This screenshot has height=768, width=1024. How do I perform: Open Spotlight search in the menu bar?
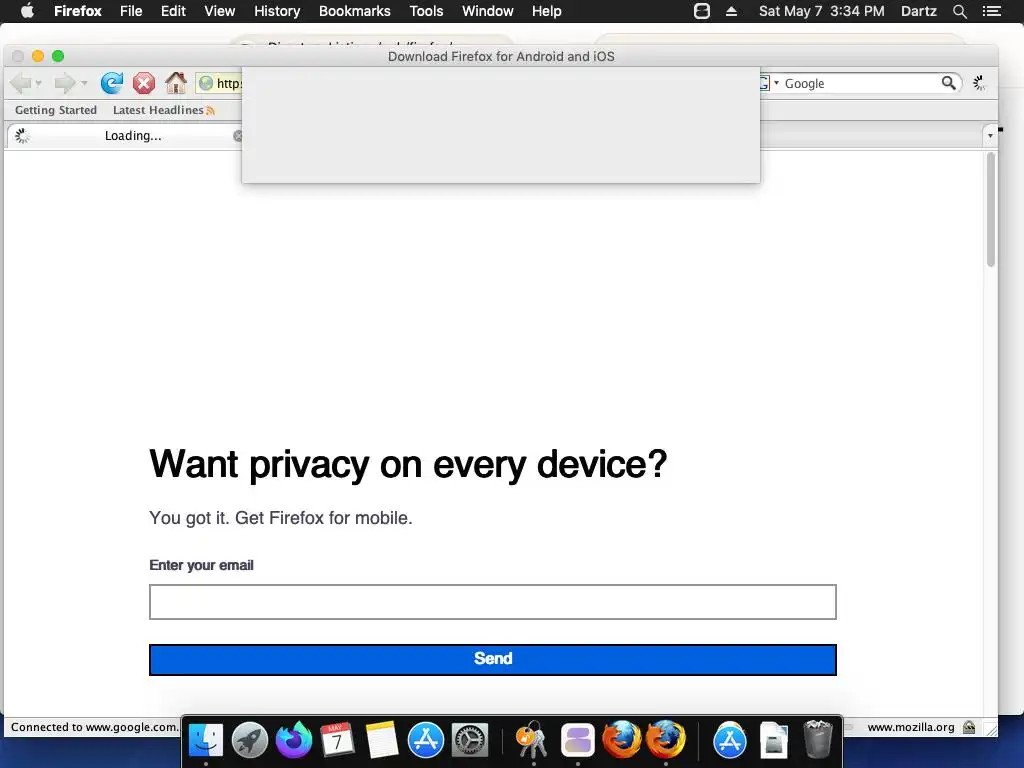coord(959,11)
